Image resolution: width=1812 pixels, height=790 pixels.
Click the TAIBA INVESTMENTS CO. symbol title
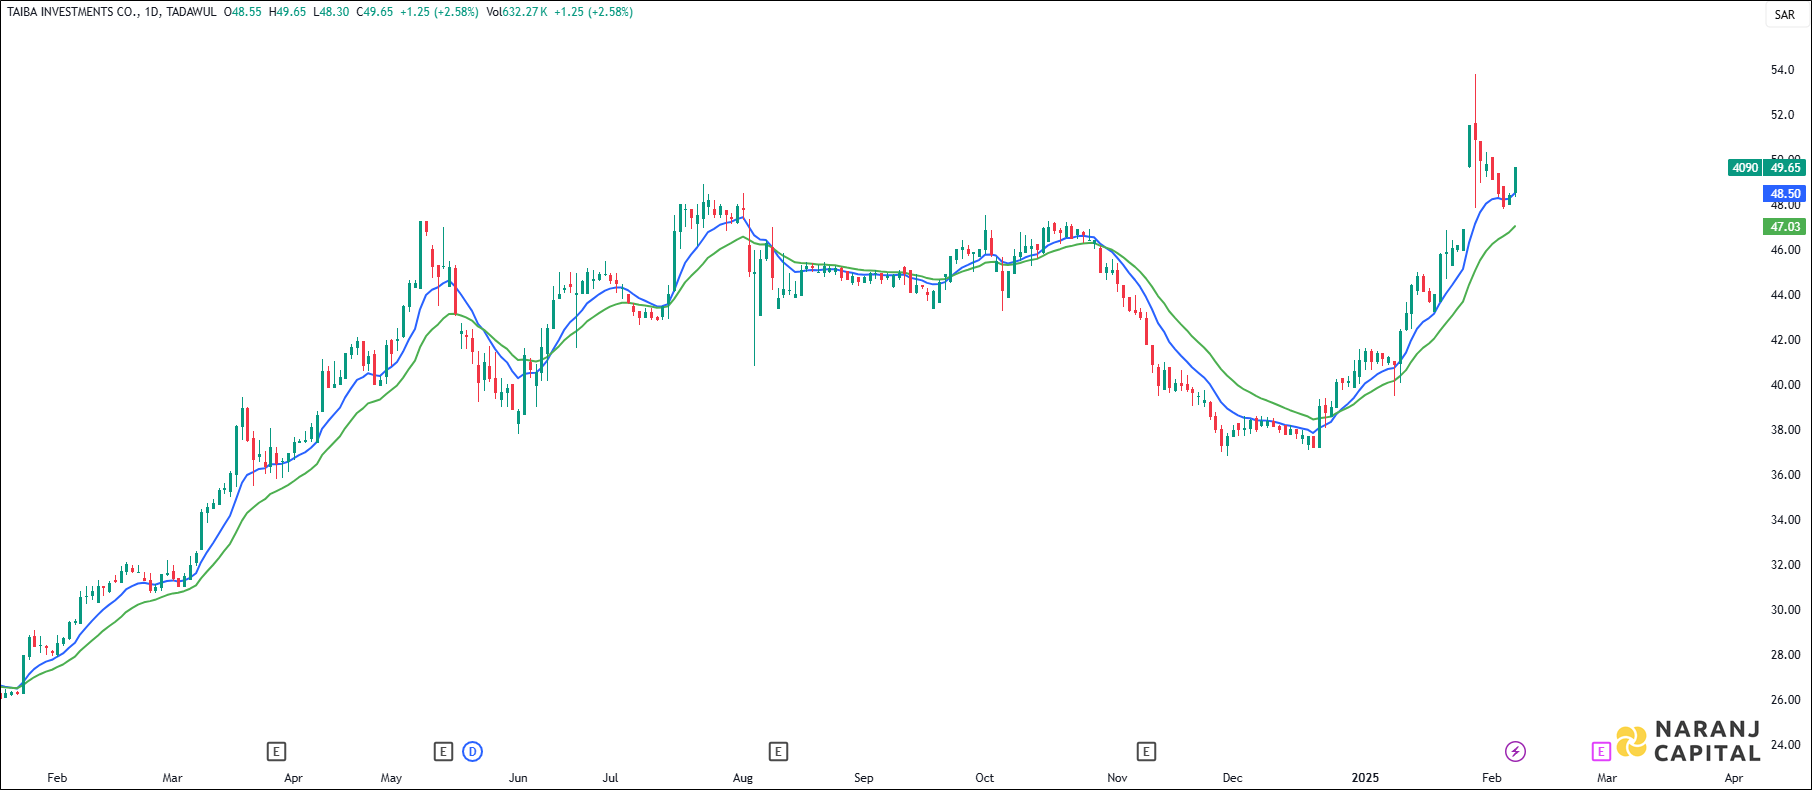coord(73,12)
